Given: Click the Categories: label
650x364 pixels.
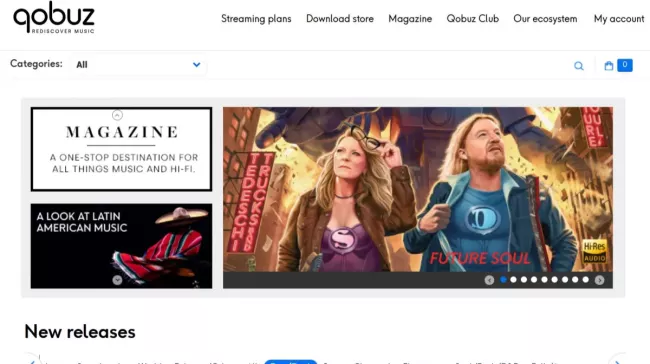Looking at the screenshot, I should 36,64.
